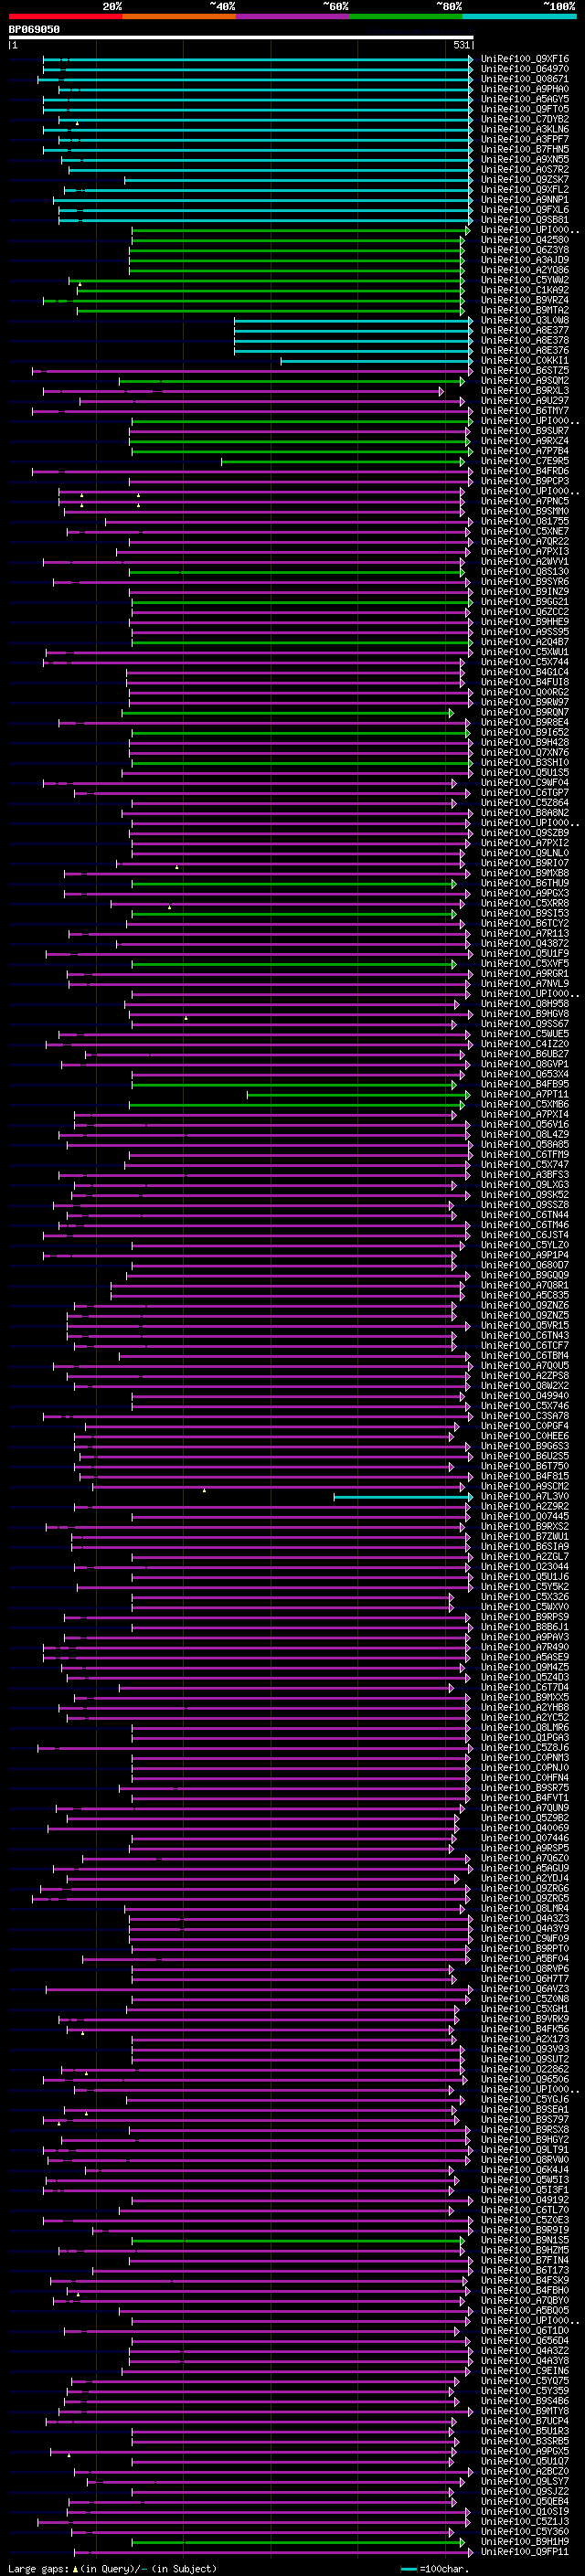Open hit UniRef100_B9VRZ4

[x=525, y=300]
